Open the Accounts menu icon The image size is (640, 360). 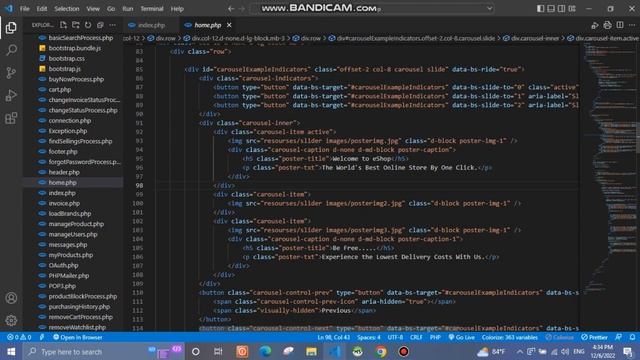11,298
